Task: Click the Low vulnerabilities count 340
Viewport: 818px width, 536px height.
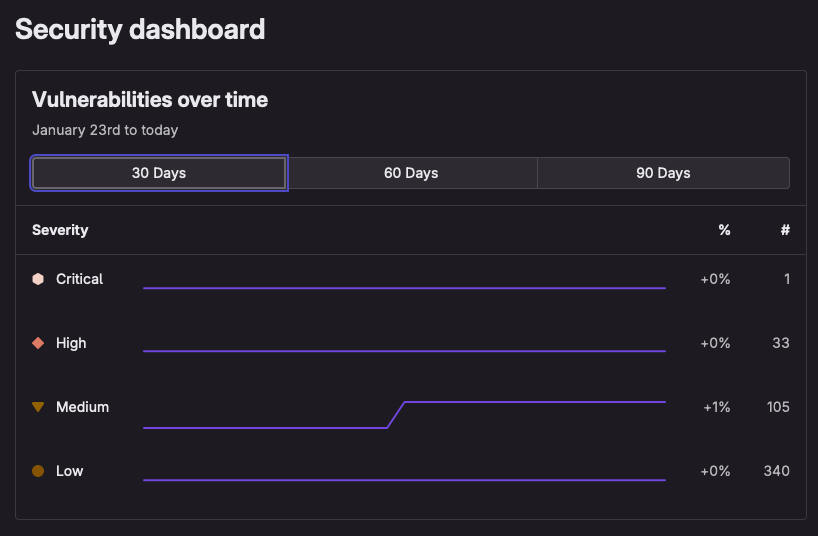Action: 775,471
